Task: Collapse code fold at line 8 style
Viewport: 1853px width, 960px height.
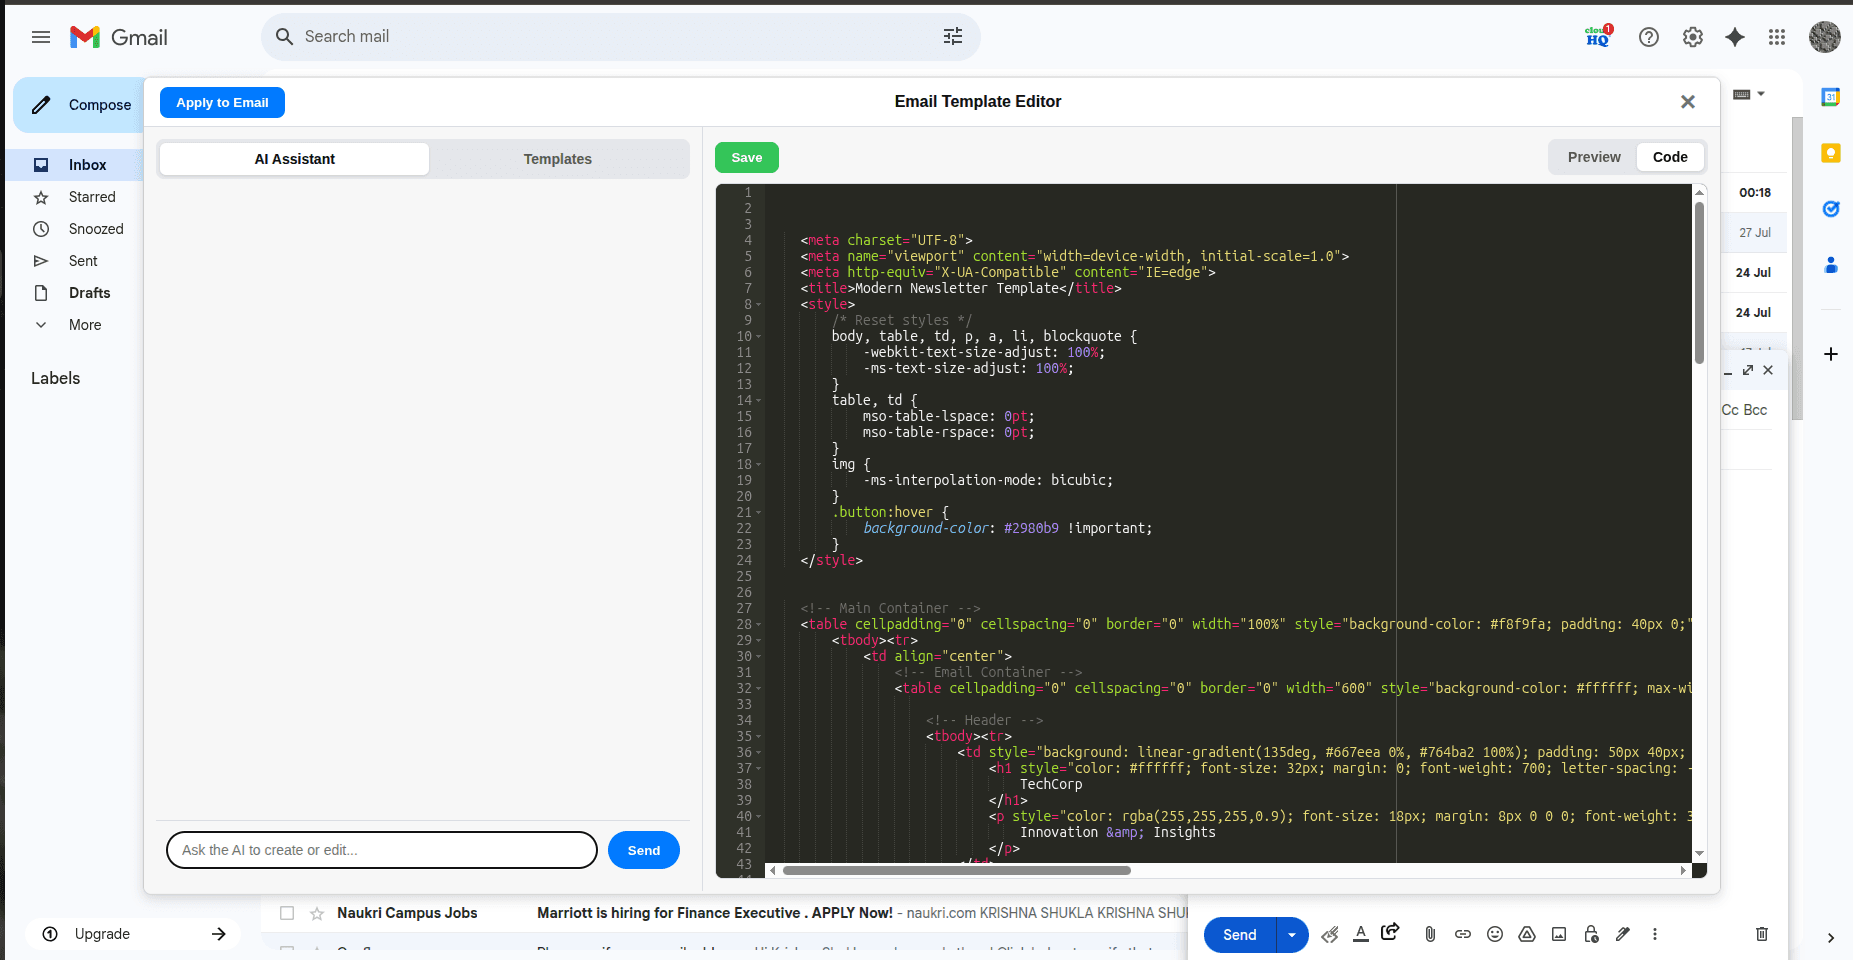Action: (x=759, y=304)
